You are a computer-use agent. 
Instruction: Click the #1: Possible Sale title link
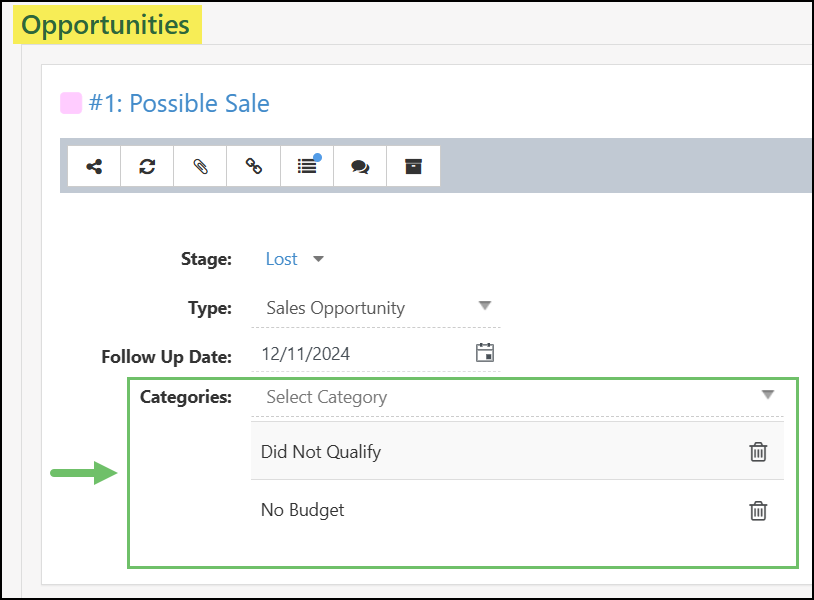click(x=179, y=103)
